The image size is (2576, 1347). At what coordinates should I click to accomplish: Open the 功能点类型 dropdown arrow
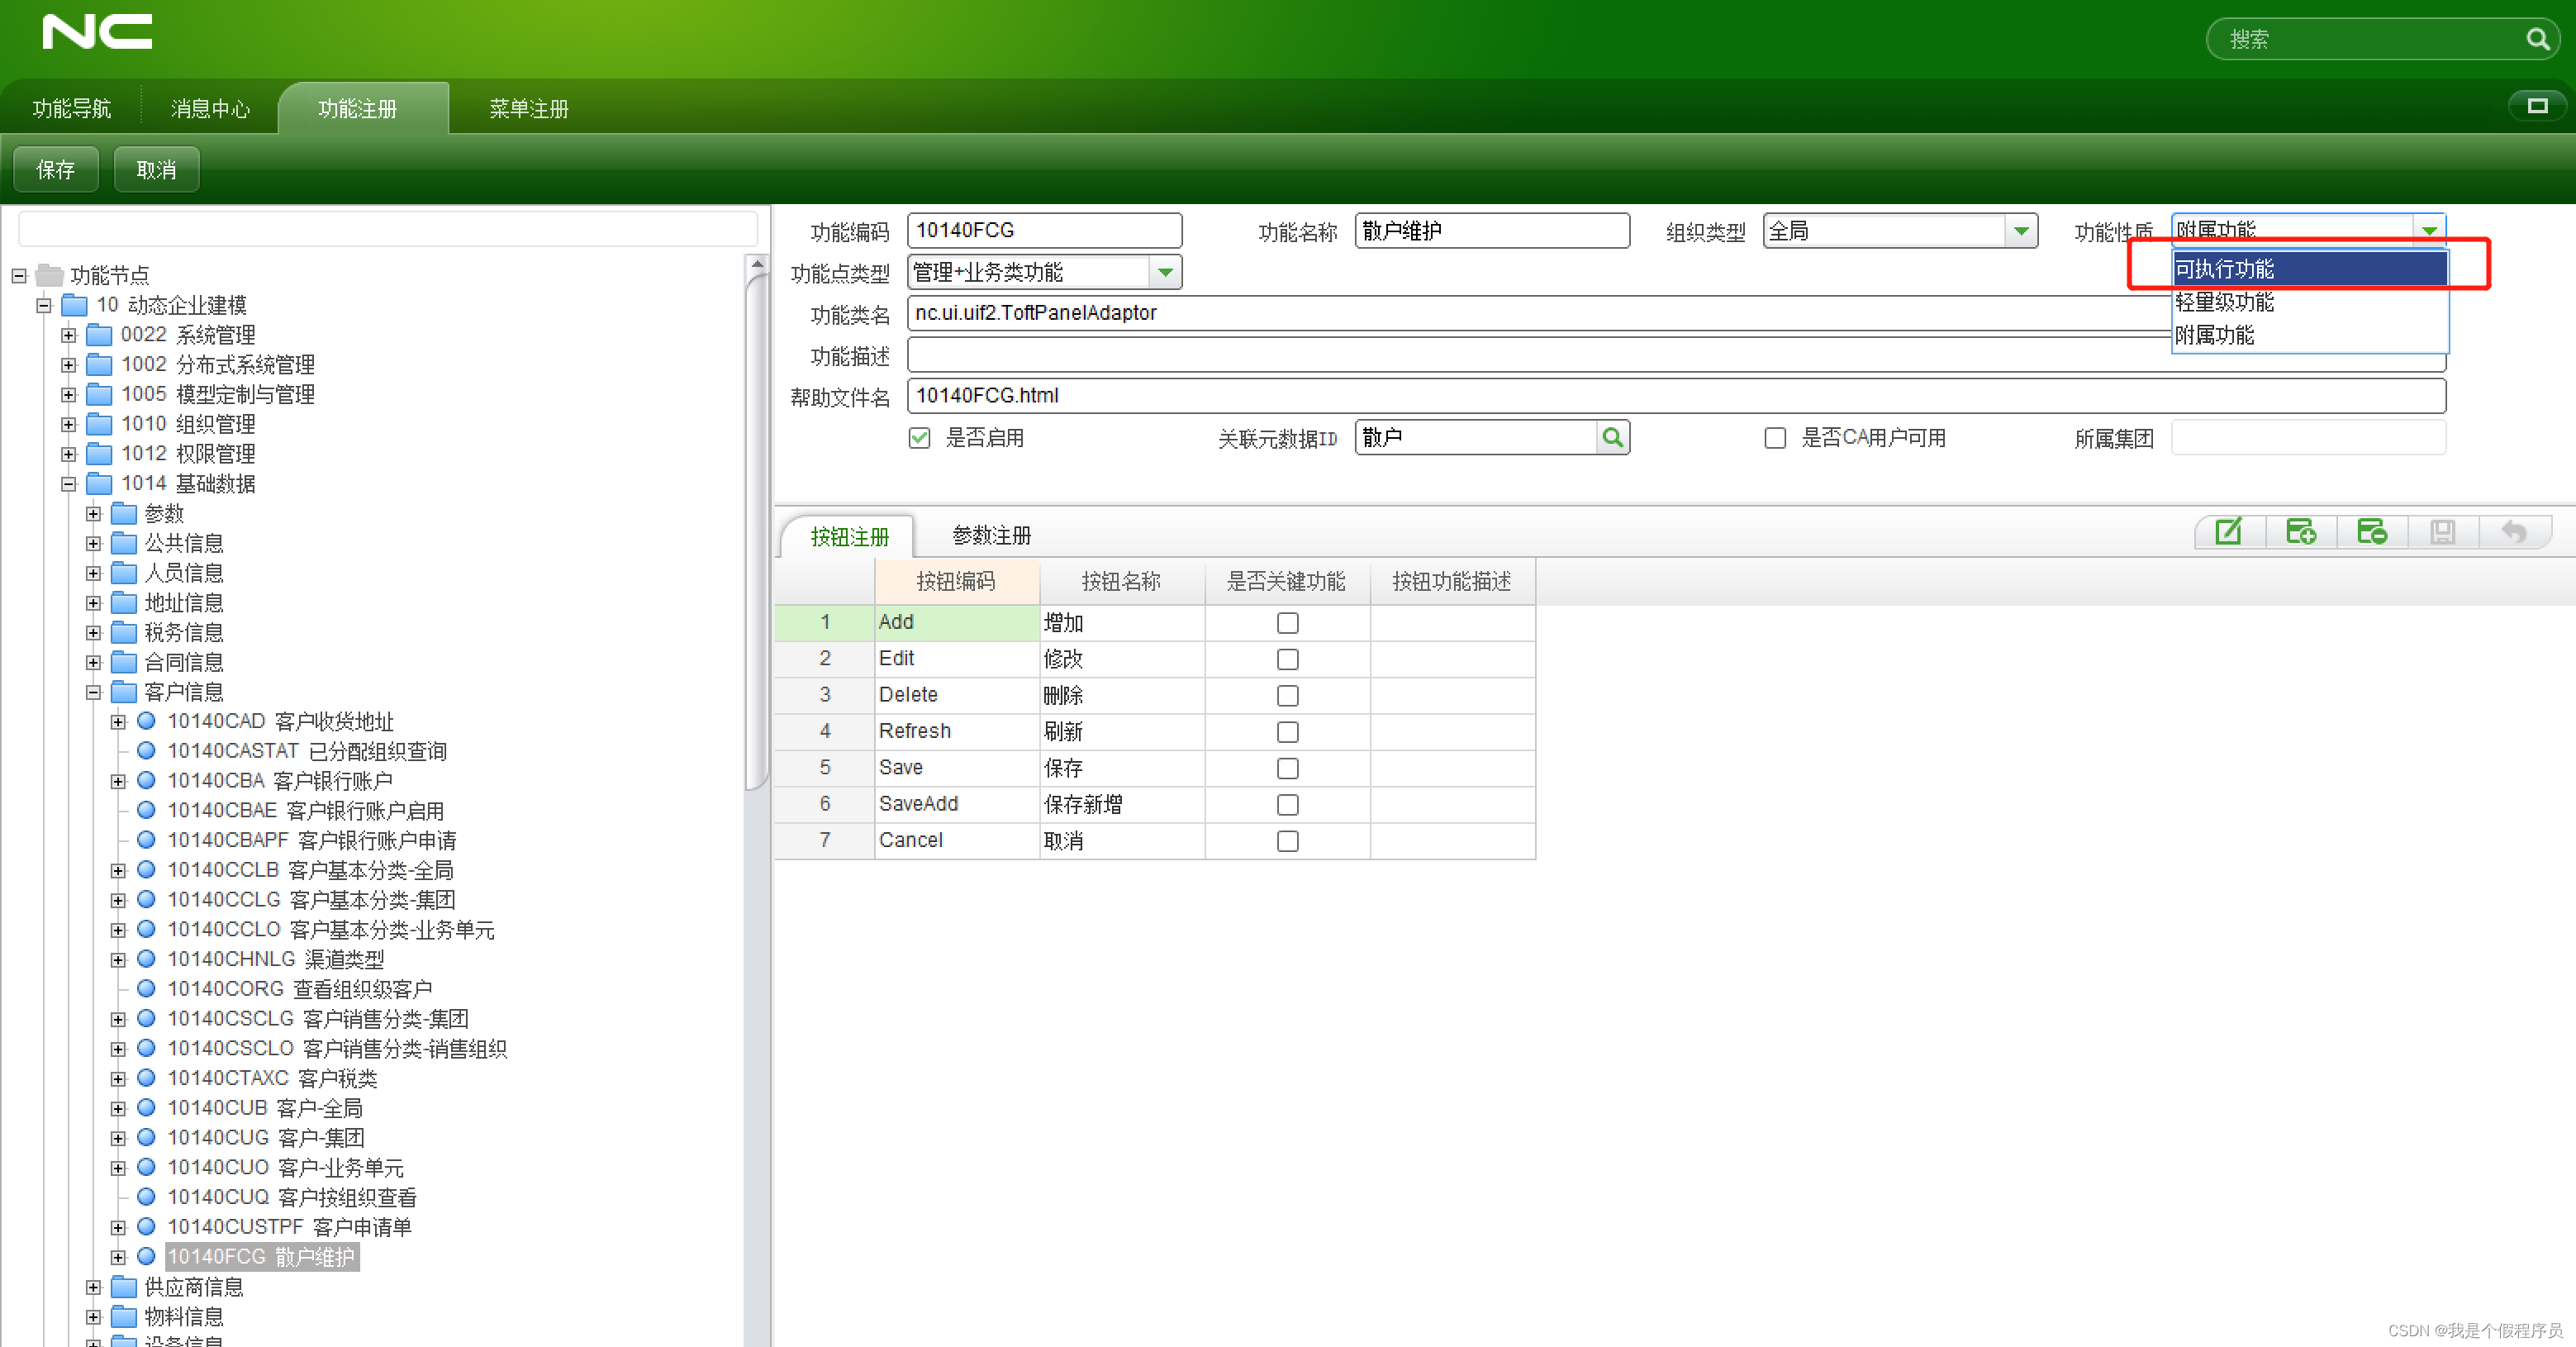[x=1164, y=272]
